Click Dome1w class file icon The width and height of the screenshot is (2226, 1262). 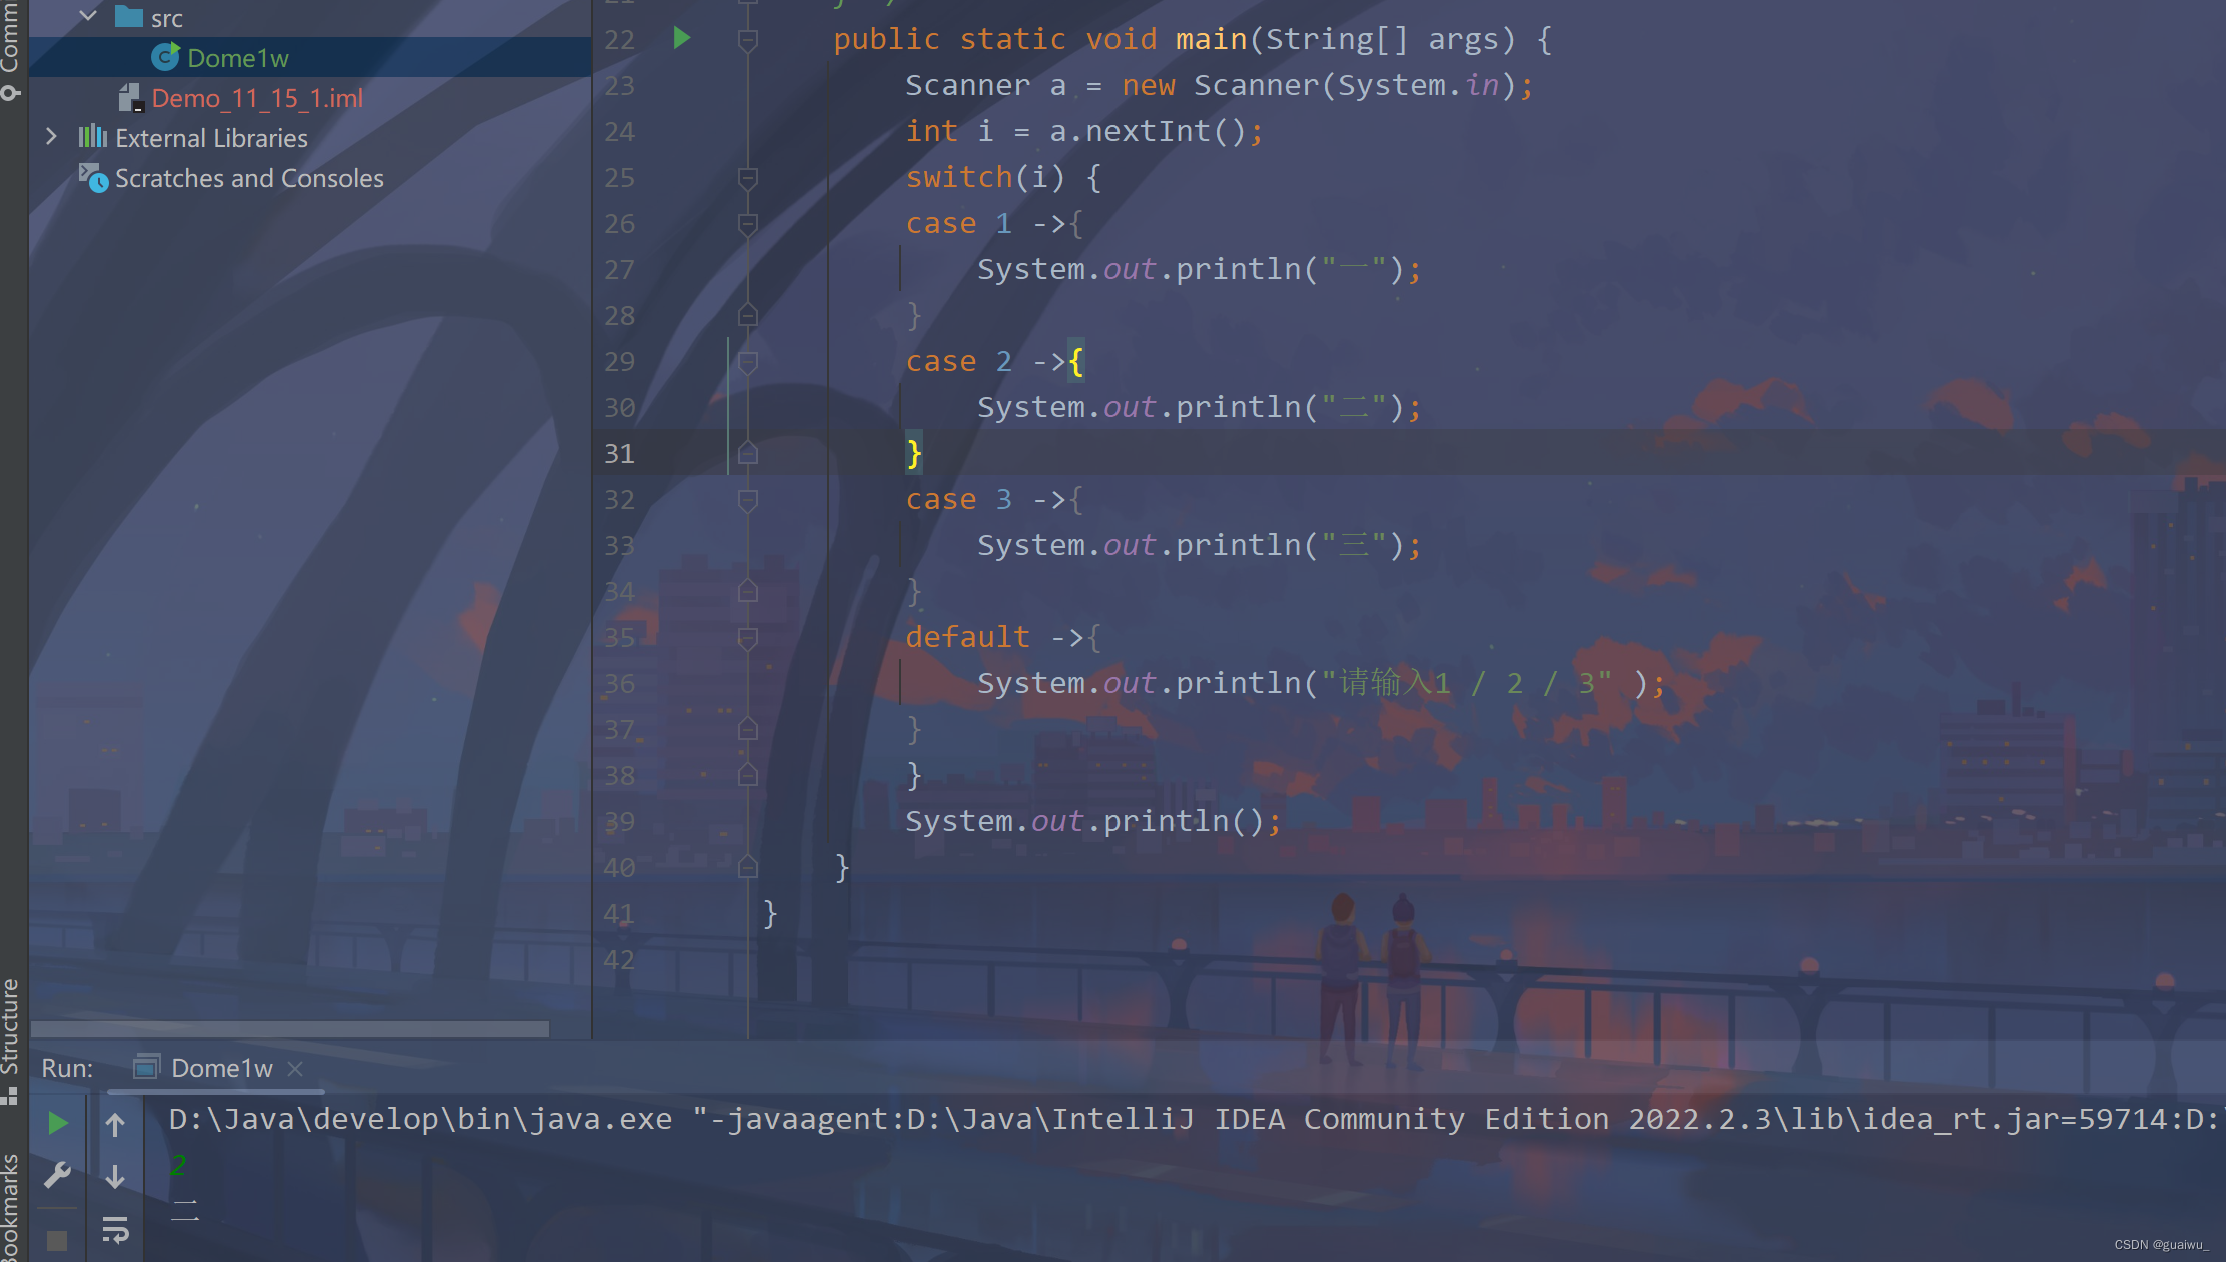(165, 57)
